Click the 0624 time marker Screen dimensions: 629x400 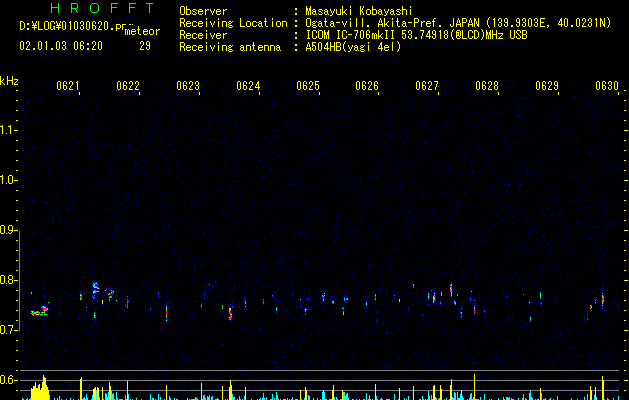pos(248,86)
